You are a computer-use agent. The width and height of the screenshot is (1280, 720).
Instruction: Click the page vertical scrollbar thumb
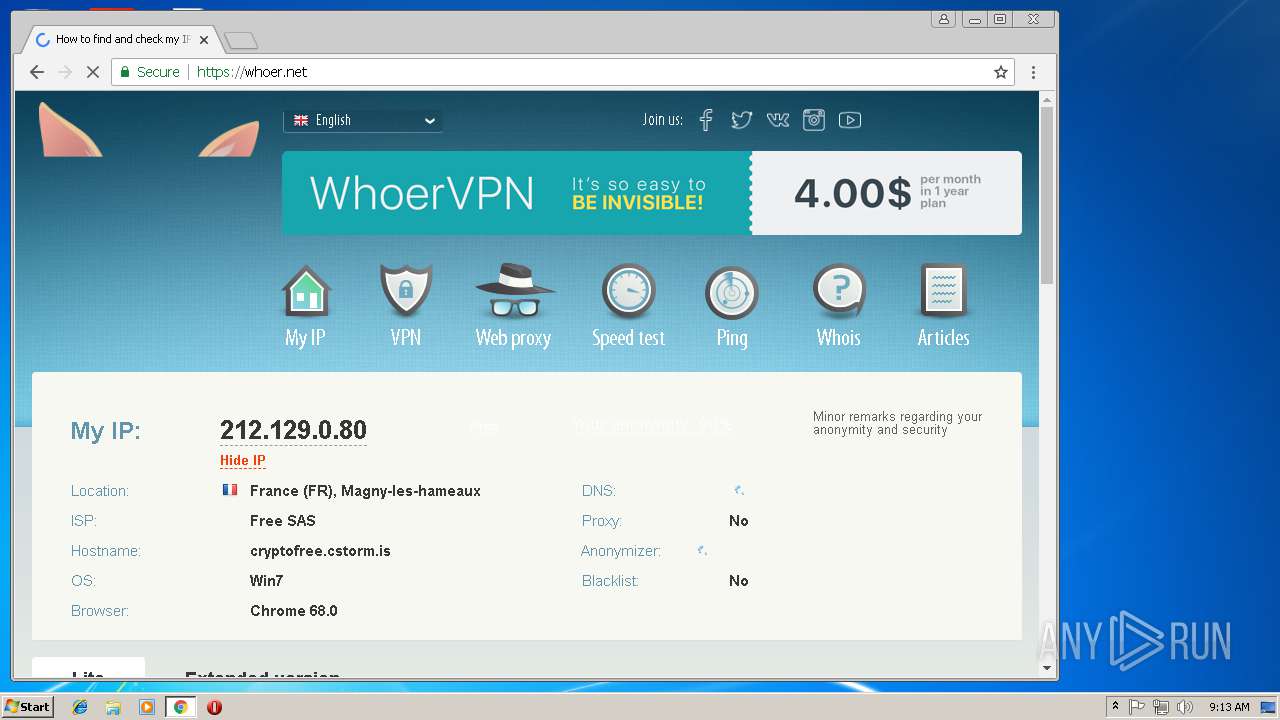click(x=1047, y=195)
